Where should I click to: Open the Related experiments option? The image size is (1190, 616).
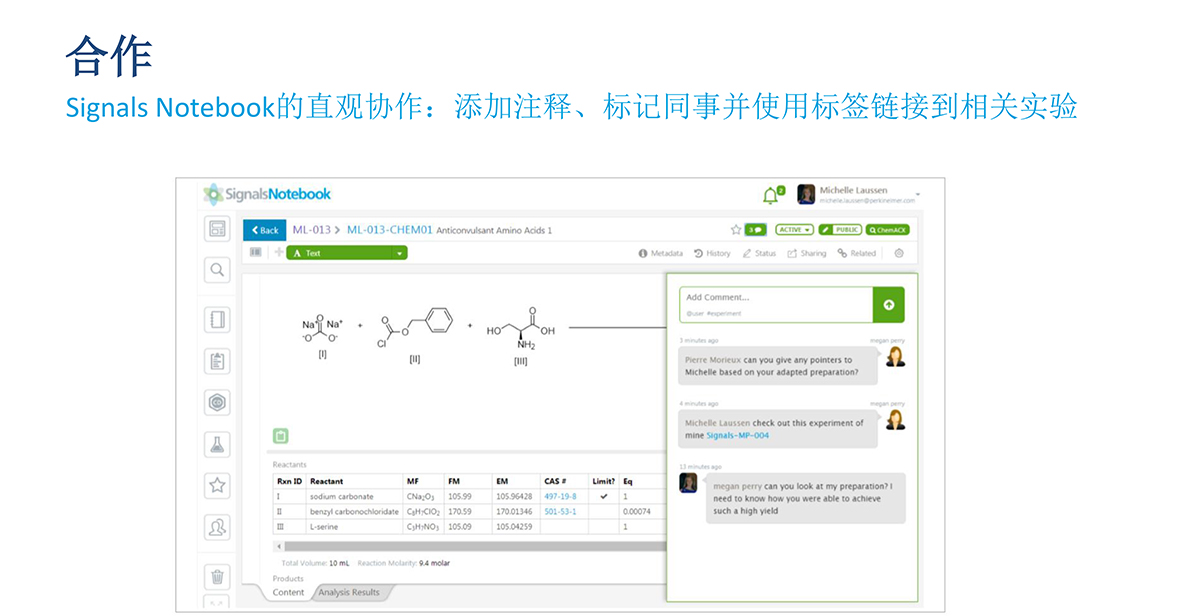[x=857, y=253]
